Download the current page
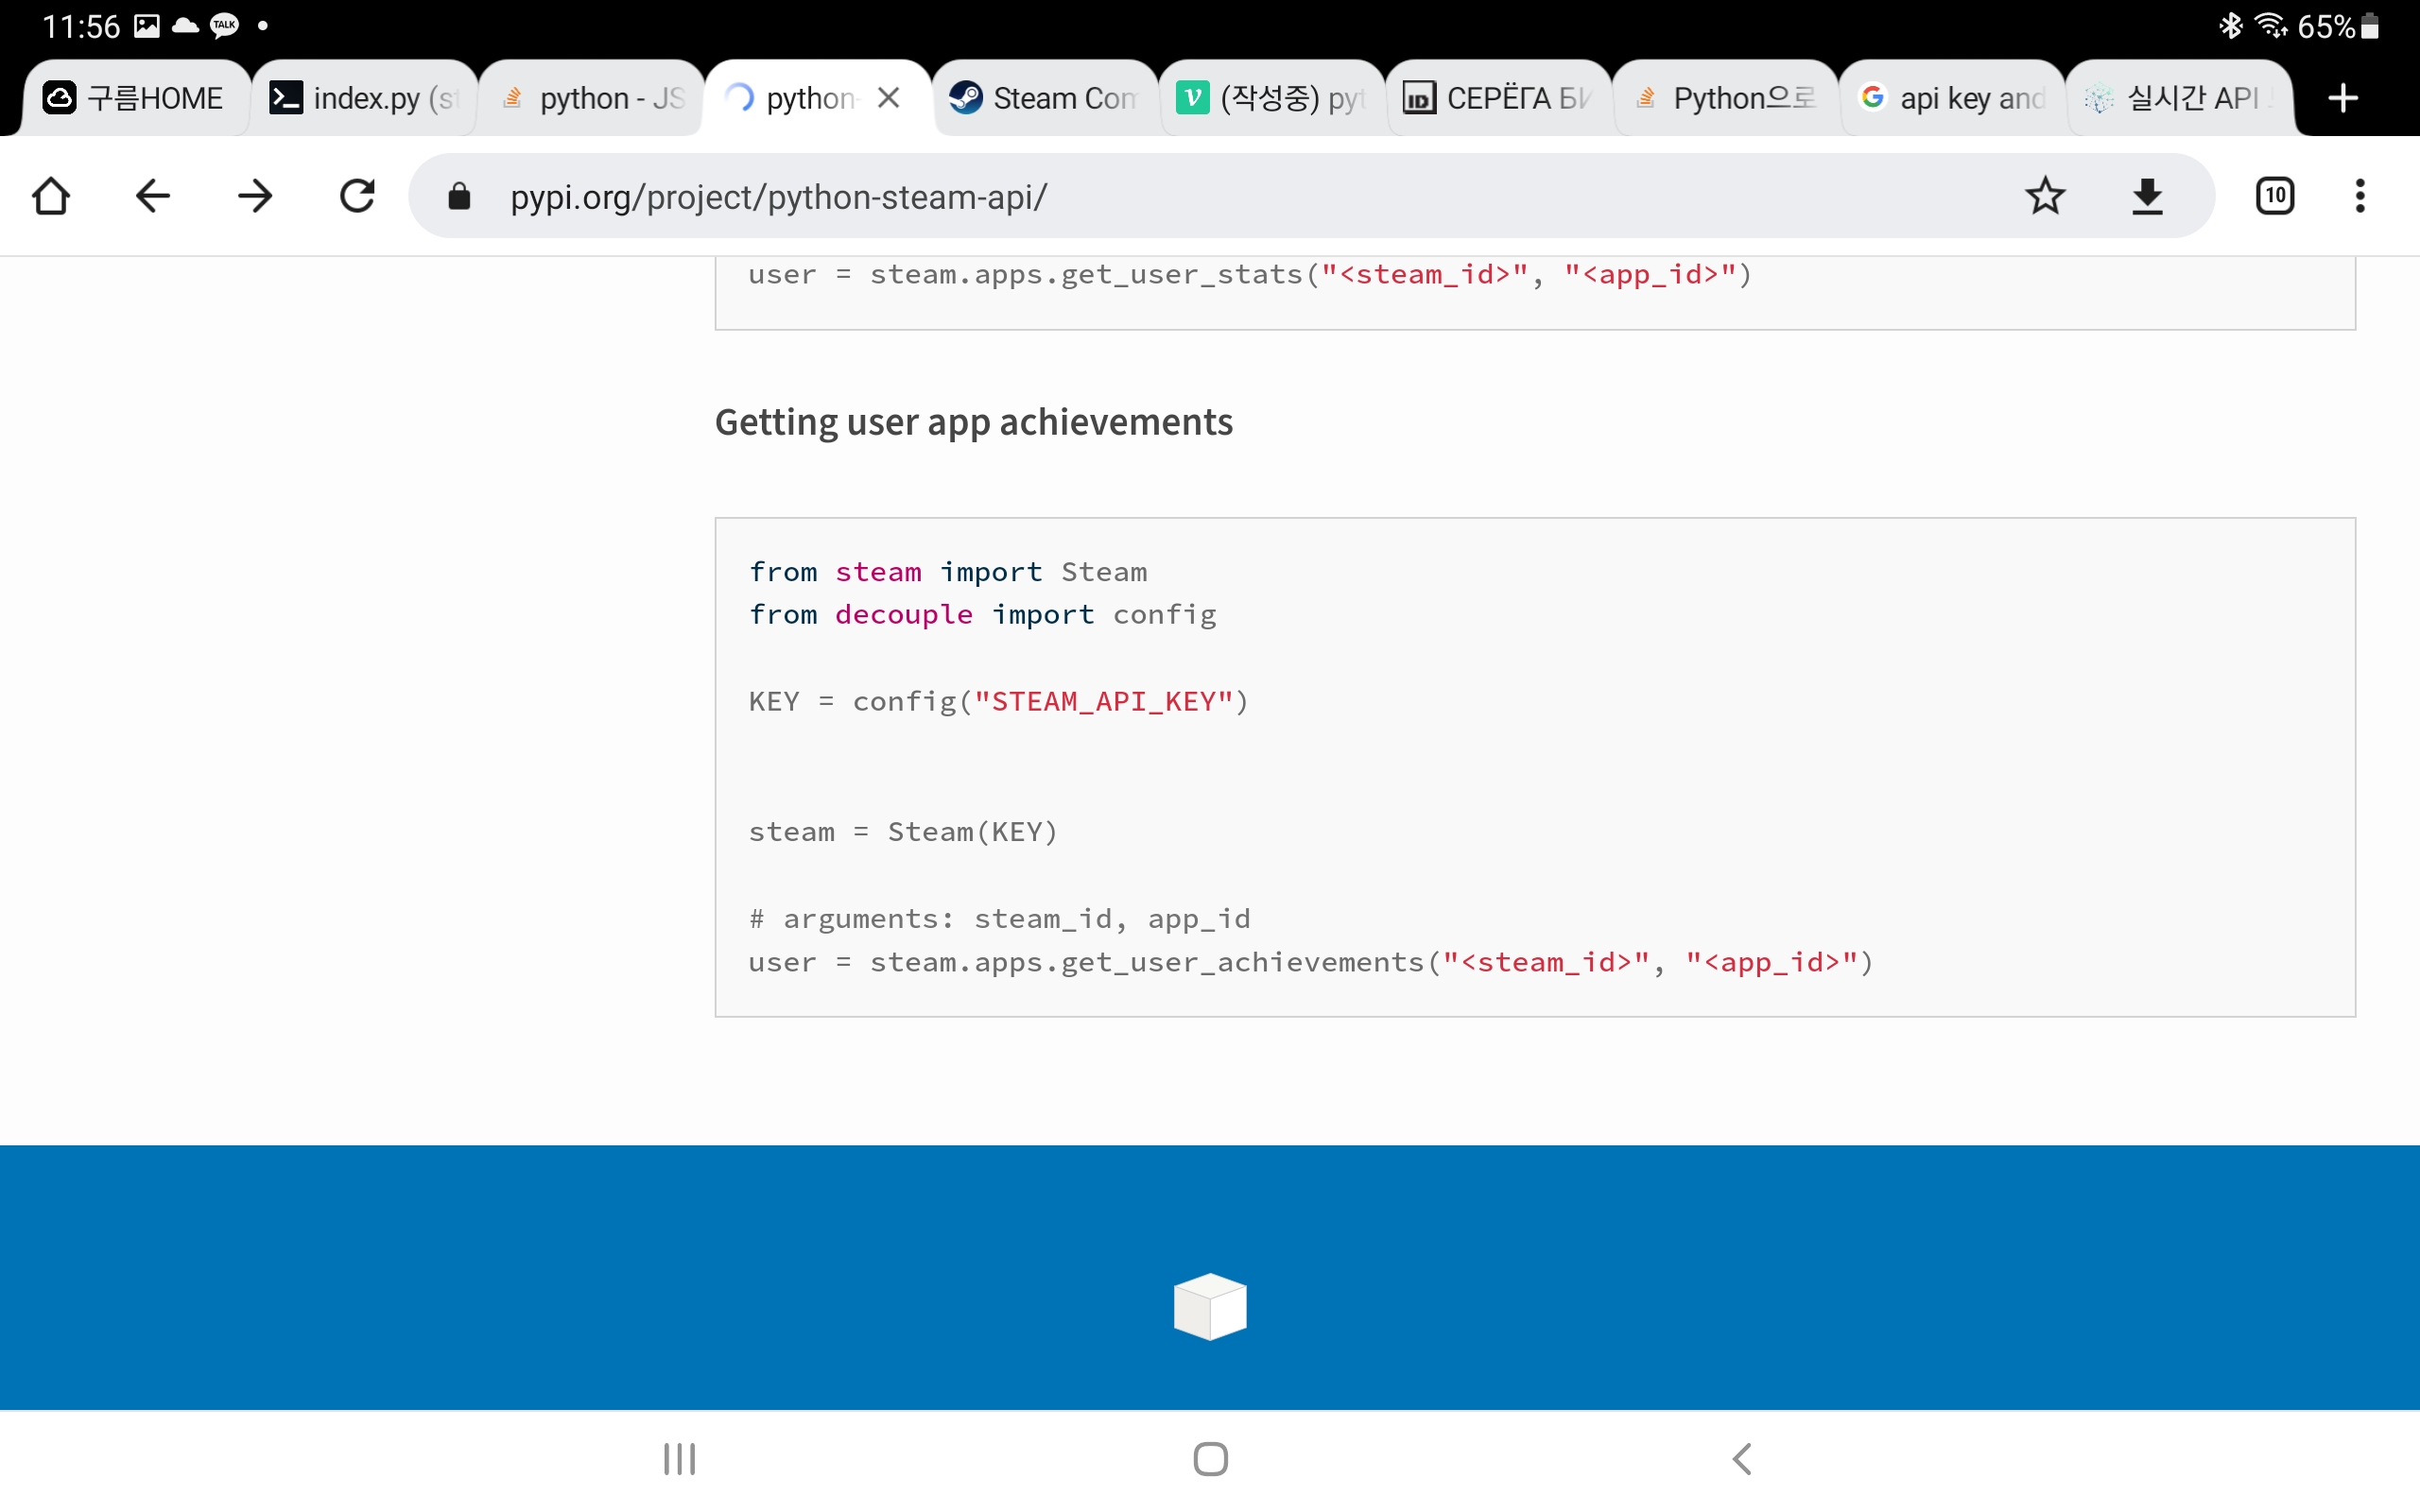Viewport: 2420px width, 1512px height. pos(2147,197)
